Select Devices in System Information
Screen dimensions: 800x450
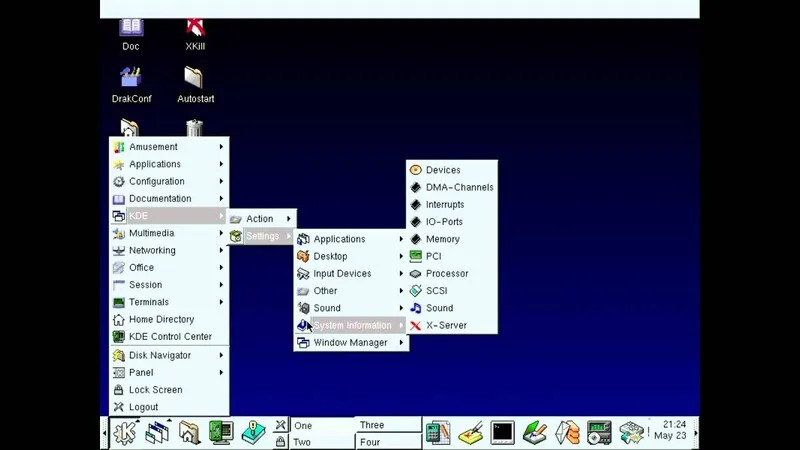click(x=452, y=170)
